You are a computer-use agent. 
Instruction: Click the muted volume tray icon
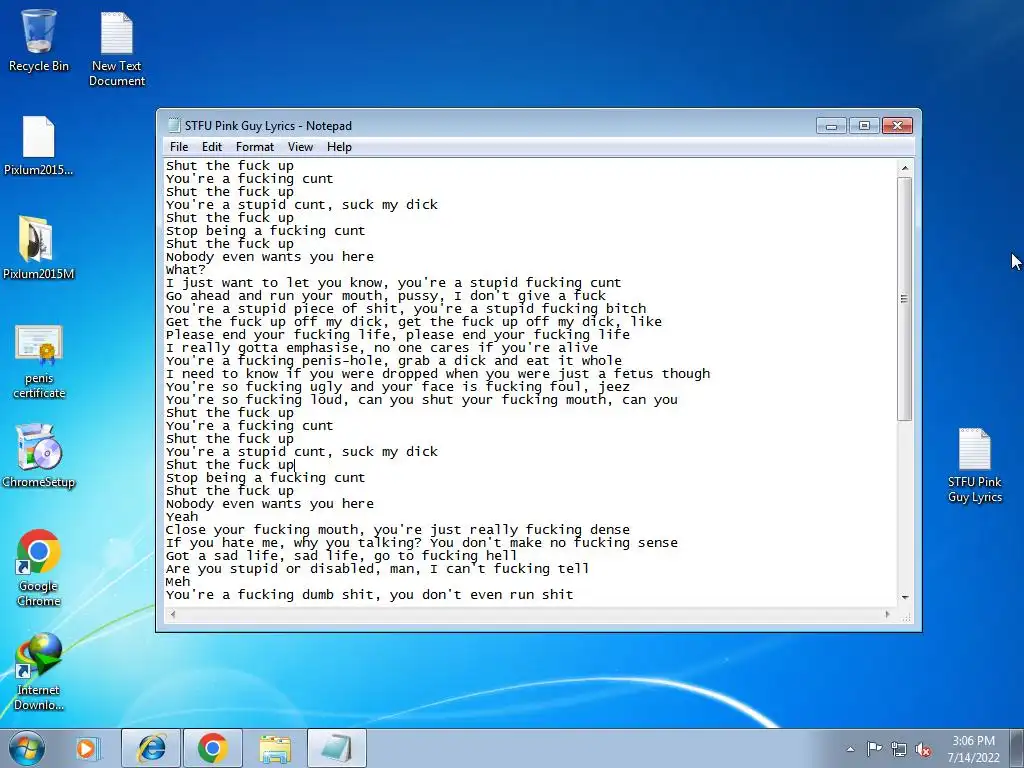[x=923, y=749]
